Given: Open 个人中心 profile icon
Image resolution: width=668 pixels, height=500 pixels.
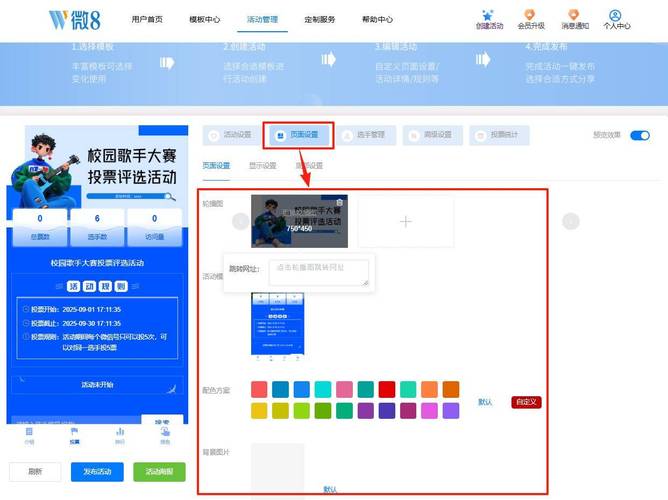Looking at the screenshot, I should (615, 15).
